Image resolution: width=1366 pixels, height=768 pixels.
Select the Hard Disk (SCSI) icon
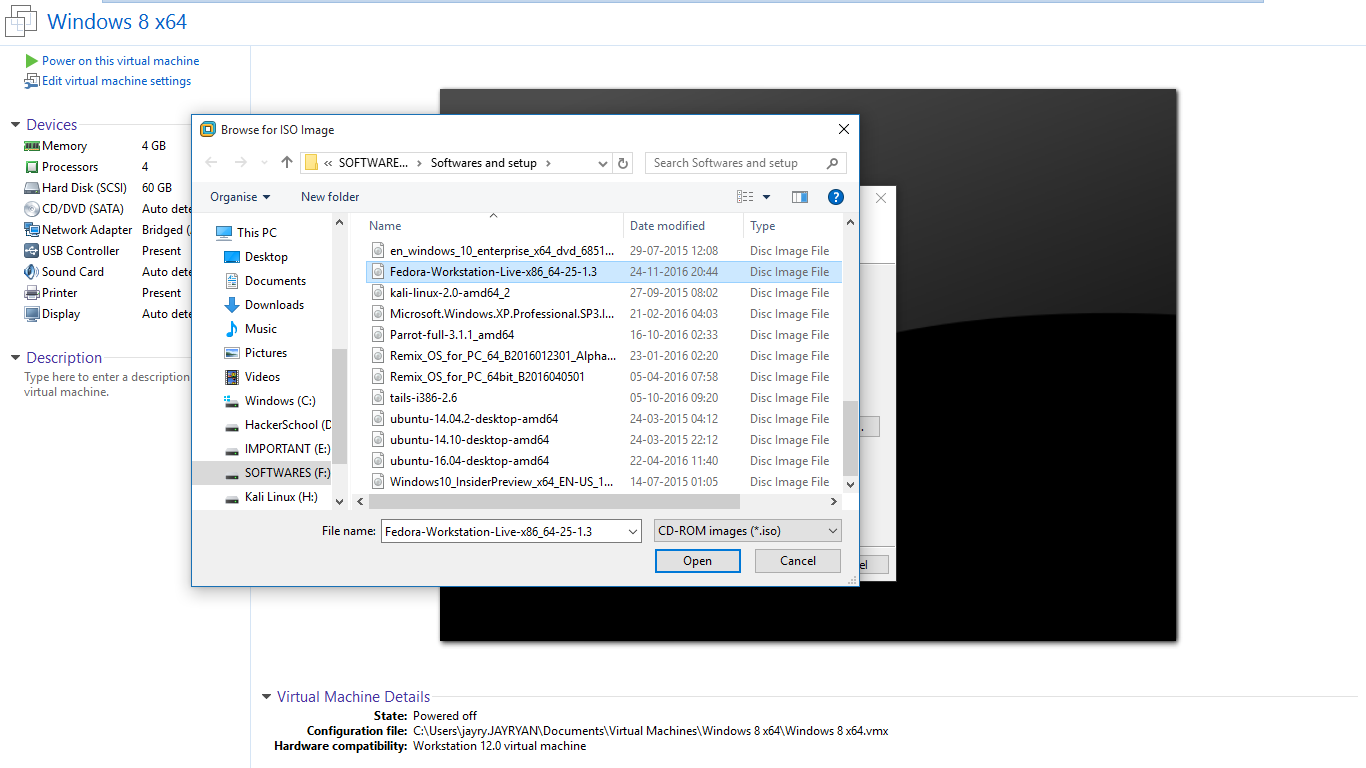32,188
